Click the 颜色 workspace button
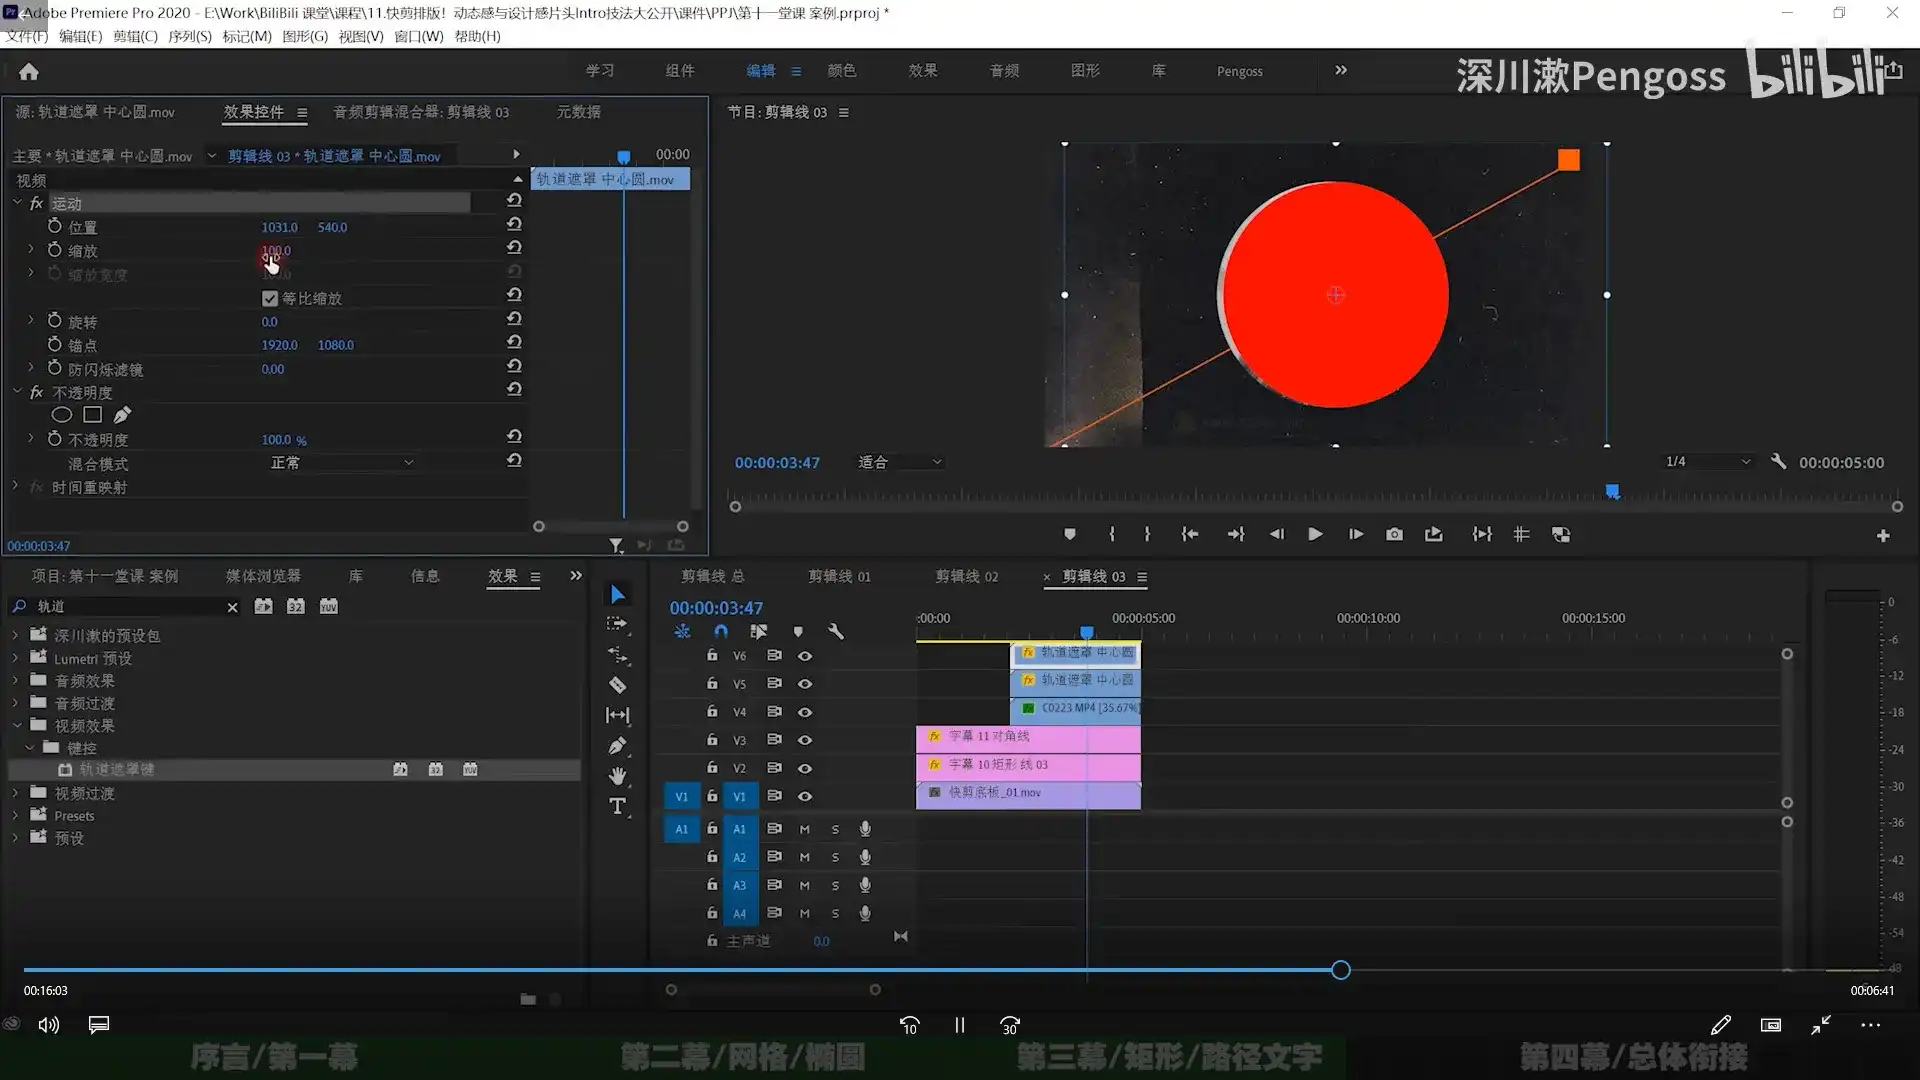This screenshot has width=1920, height=1080. [x=841, y=71]
